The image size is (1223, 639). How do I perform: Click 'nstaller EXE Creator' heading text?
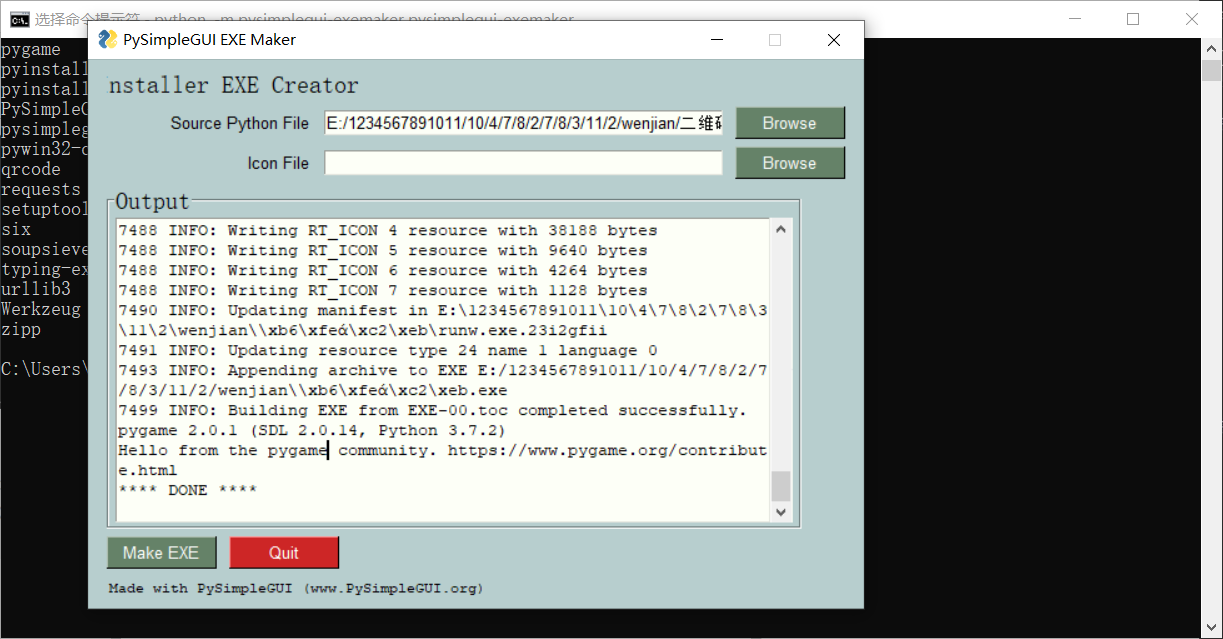tap(233, 86)
